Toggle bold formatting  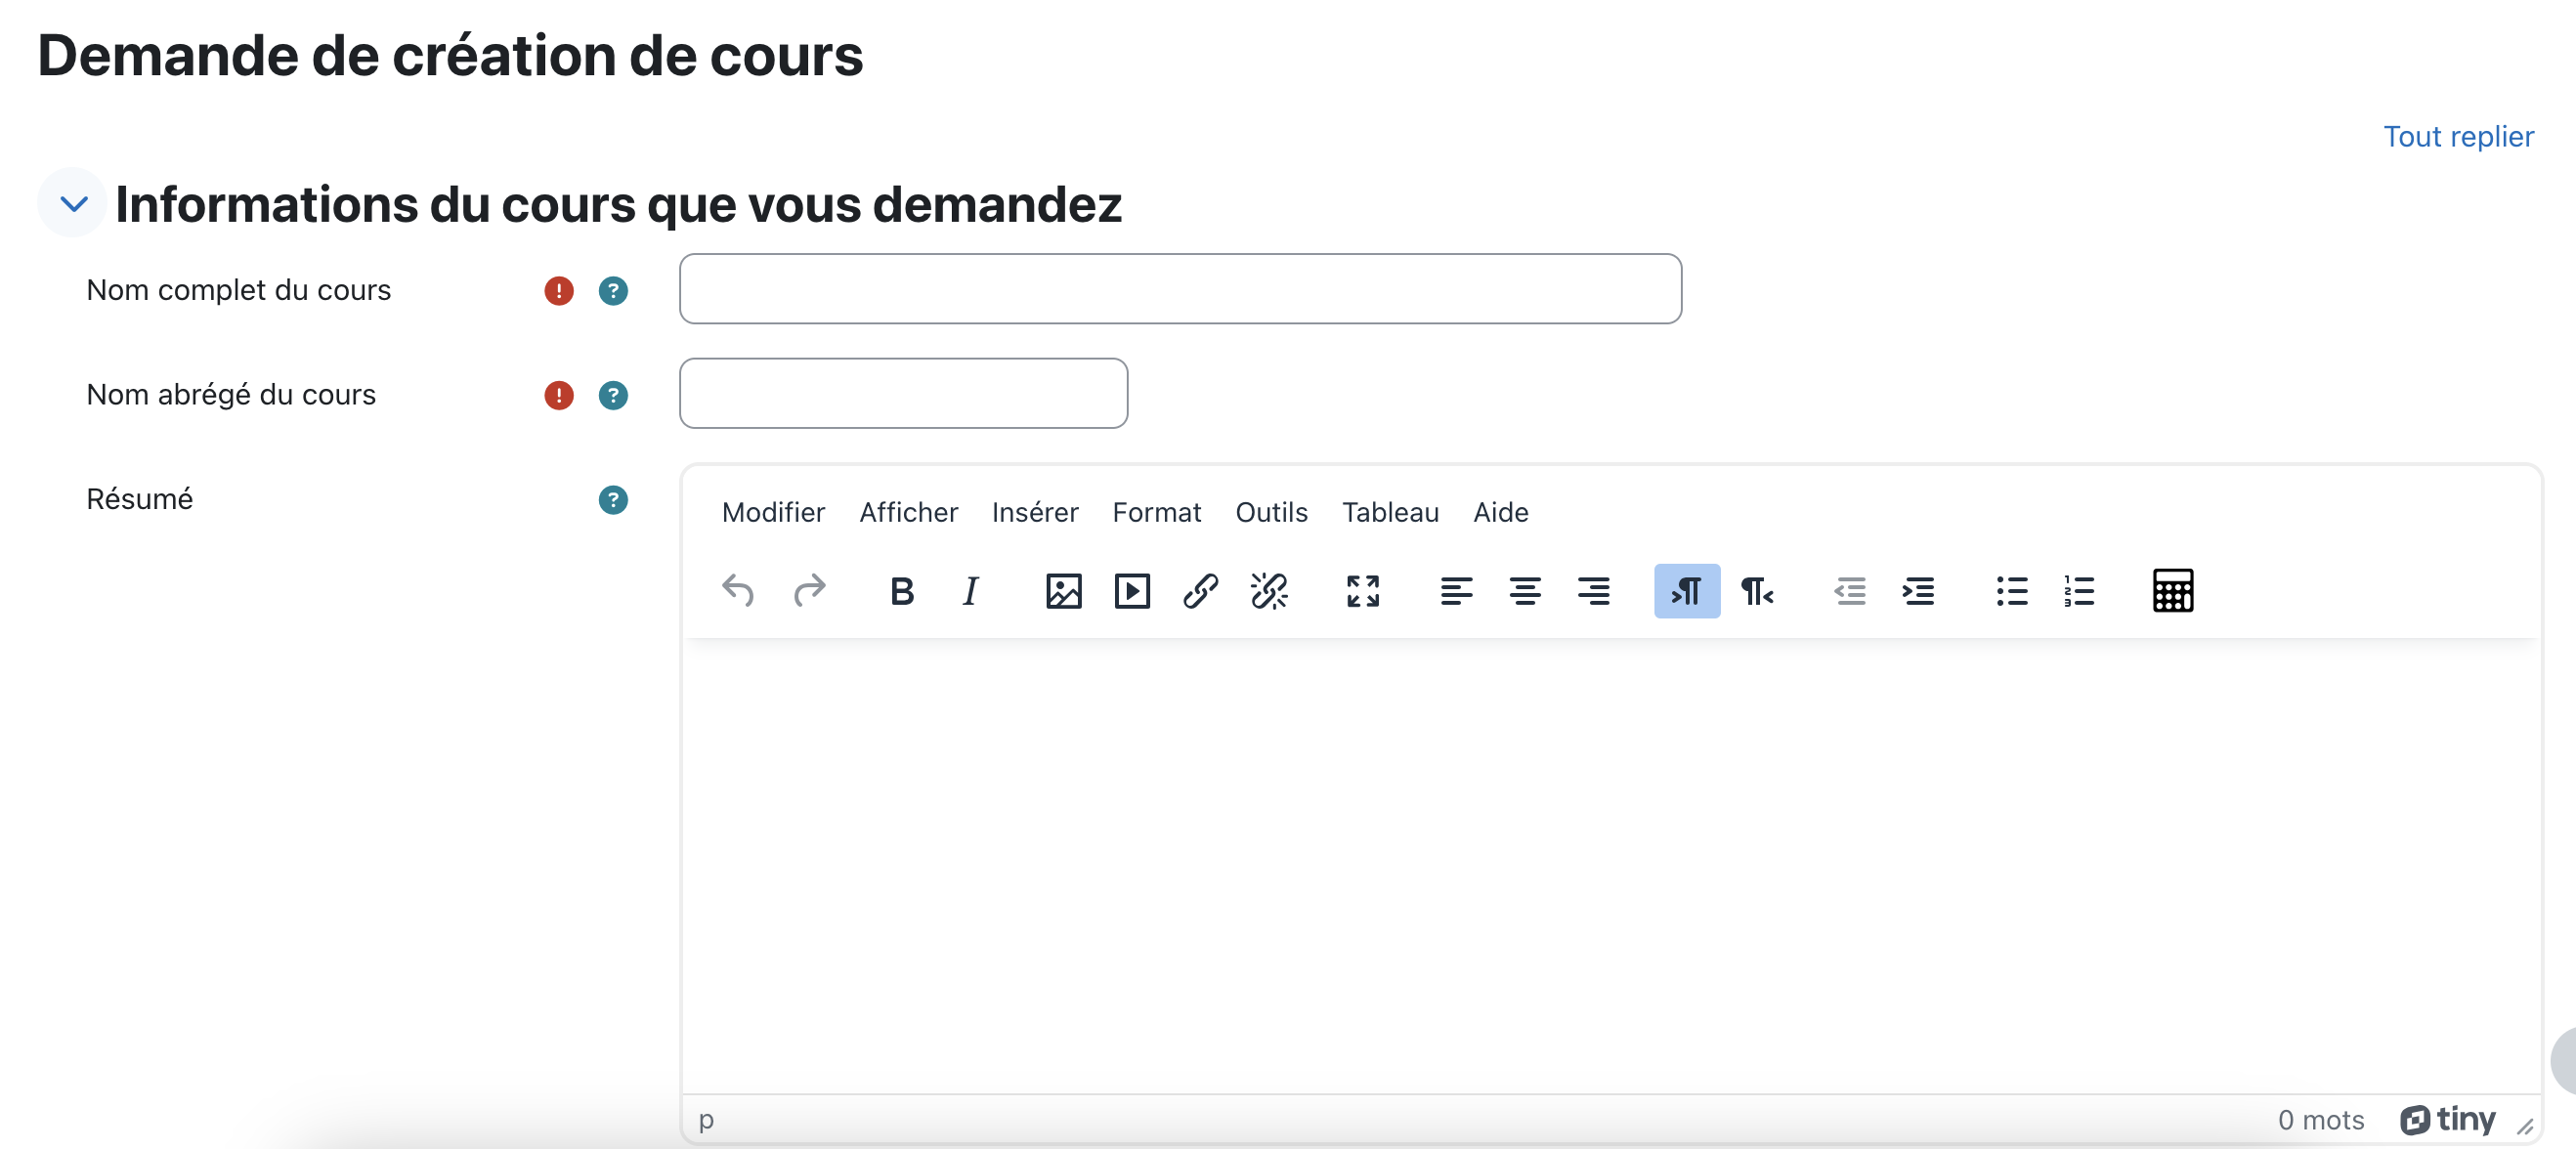[902, 591]
